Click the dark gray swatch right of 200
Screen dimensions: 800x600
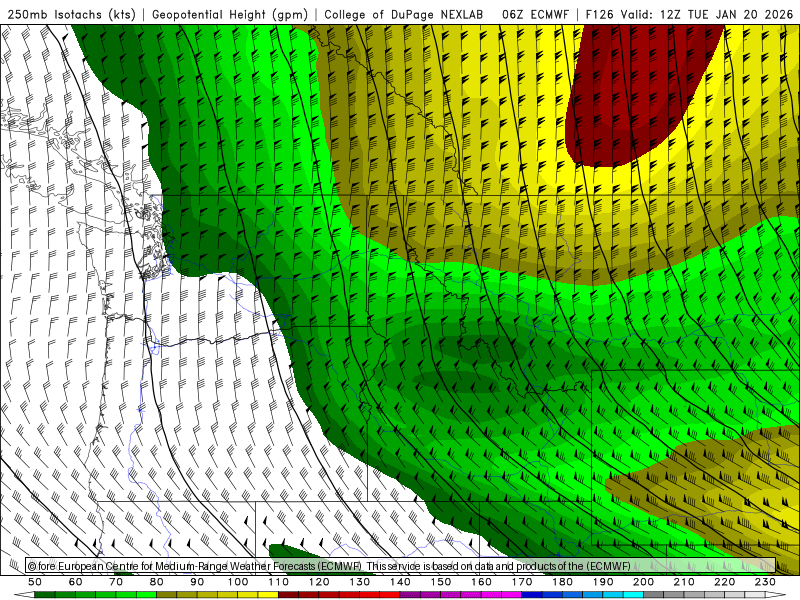coord(654,595)
